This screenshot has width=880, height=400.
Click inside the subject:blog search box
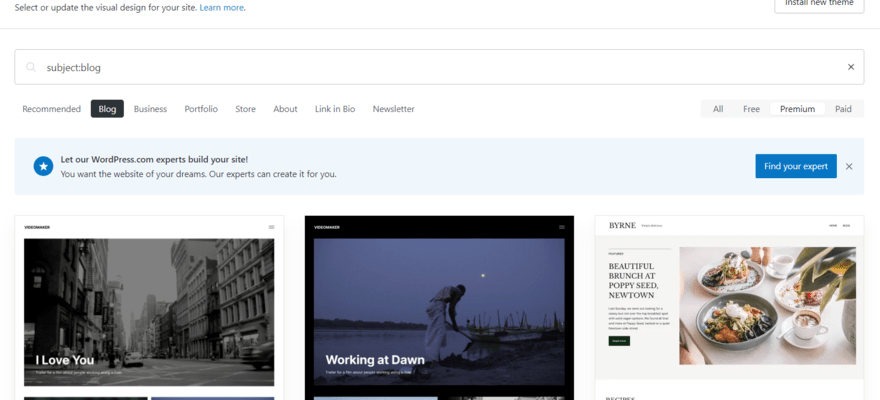click(439, 67)
